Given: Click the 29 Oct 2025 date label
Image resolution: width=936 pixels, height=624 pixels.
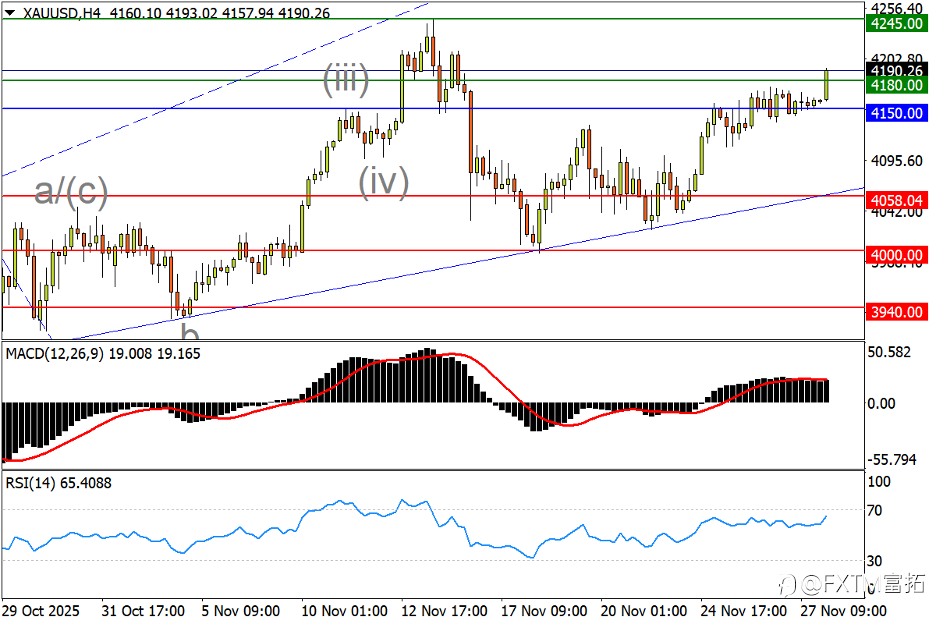Looking at the screenshot, I should [x=41, y=611].
